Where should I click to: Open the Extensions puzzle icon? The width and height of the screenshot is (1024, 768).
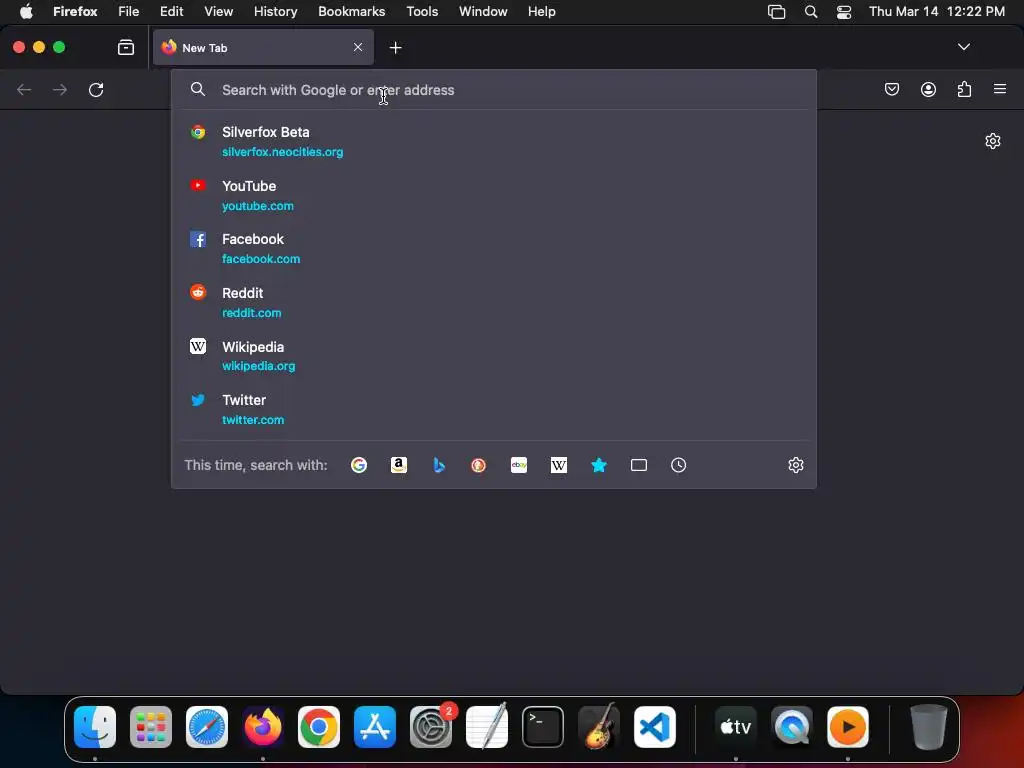click(x=965, y=89)
